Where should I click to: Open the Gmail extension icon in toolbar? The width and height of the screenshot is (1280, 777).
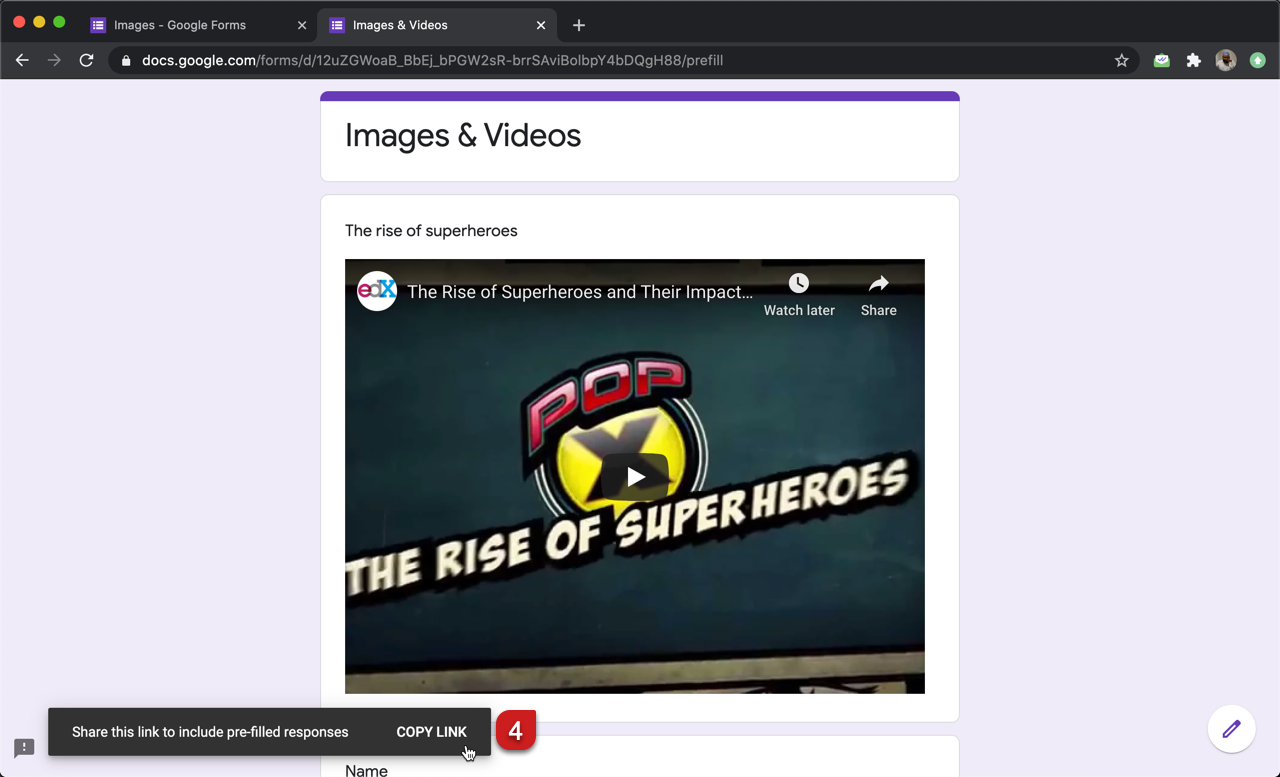(x=1161, y=60)
